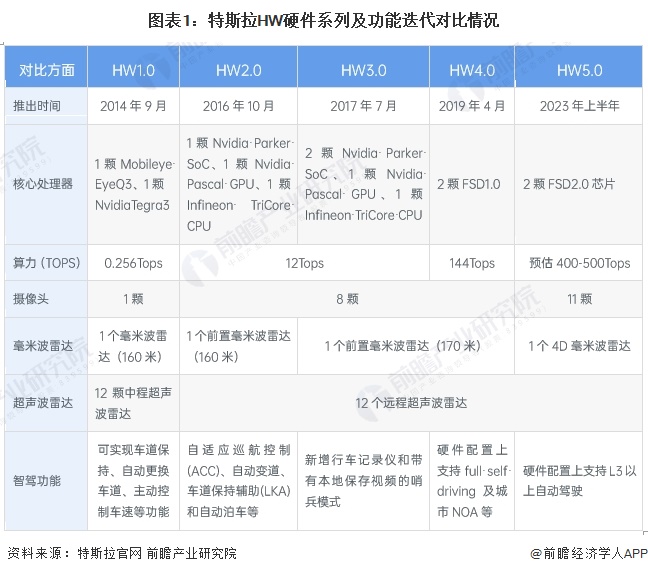
Task: Click the 12Tops merged cell
Action: coord(305,263)
